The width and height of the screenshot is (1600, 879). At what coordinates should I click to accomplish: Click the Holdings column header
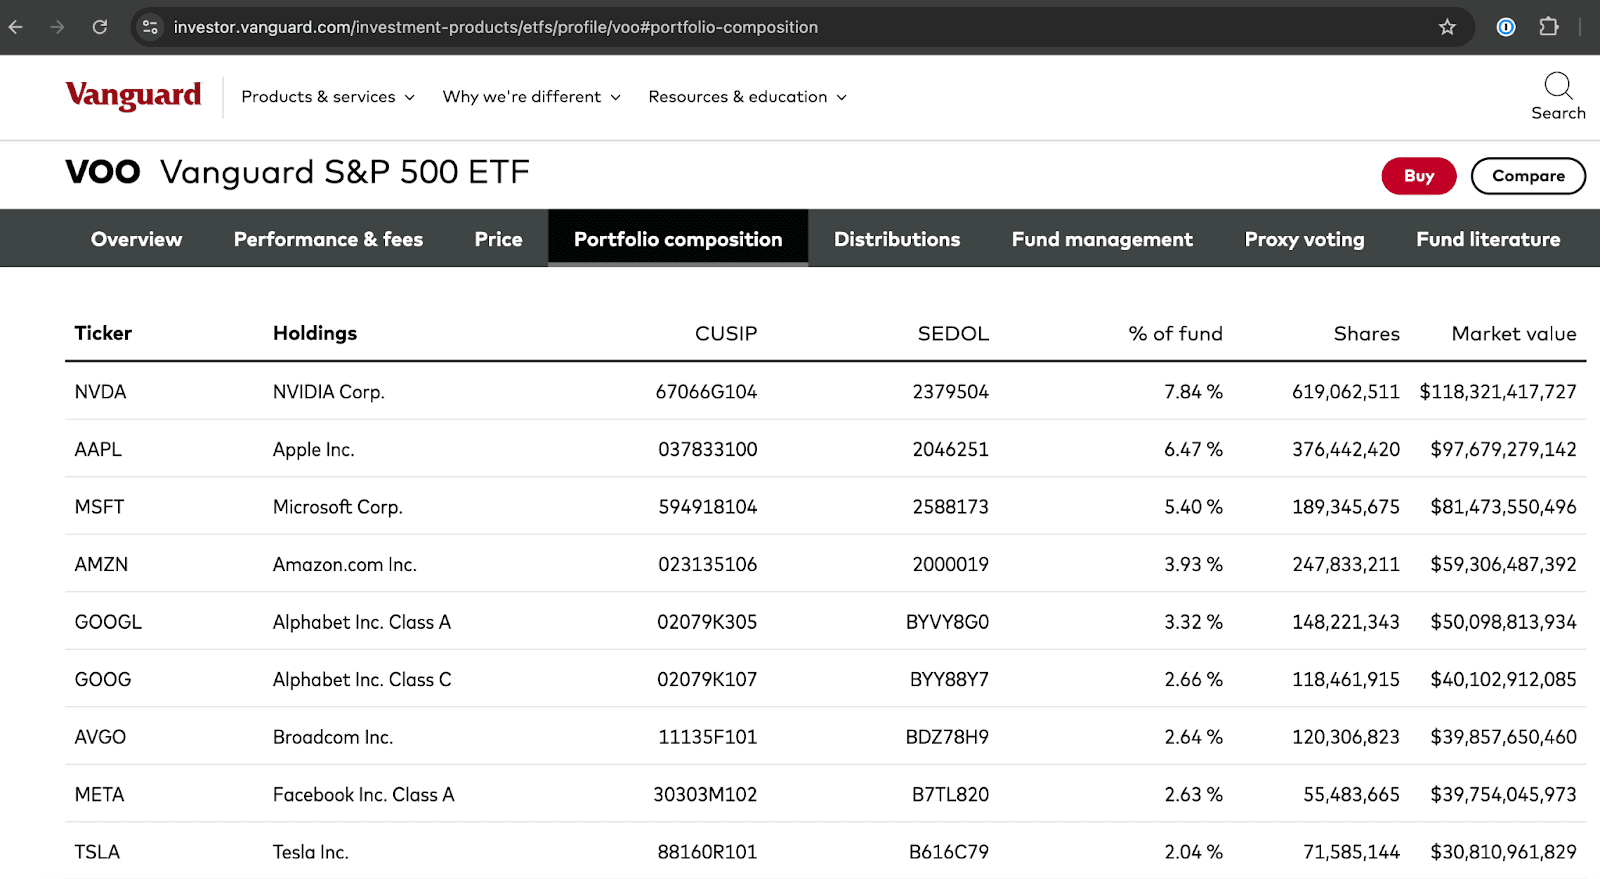[315, 333]
